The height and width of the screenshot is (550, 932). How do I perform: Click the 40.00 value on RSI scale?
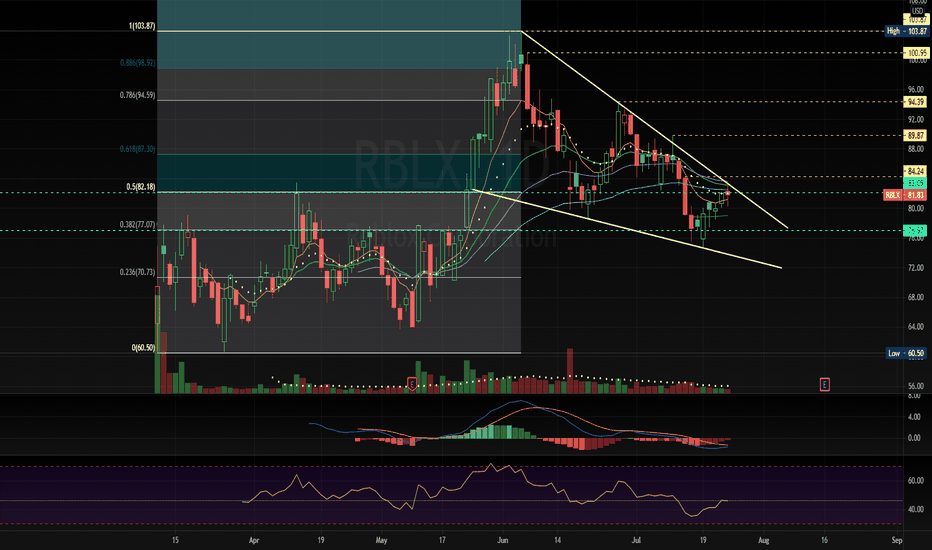click(916, 510)
